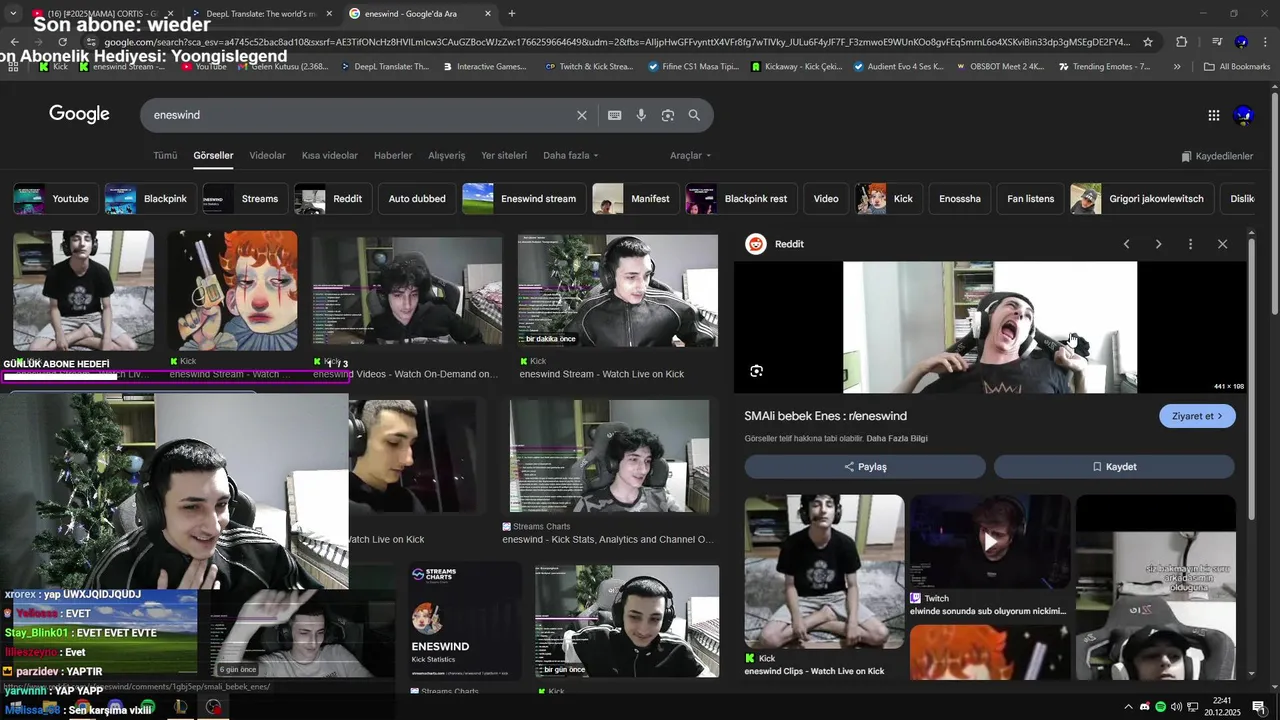1280x720 pixels.
Task: Submit search with the magnifier icon
Action: point(694,115)
